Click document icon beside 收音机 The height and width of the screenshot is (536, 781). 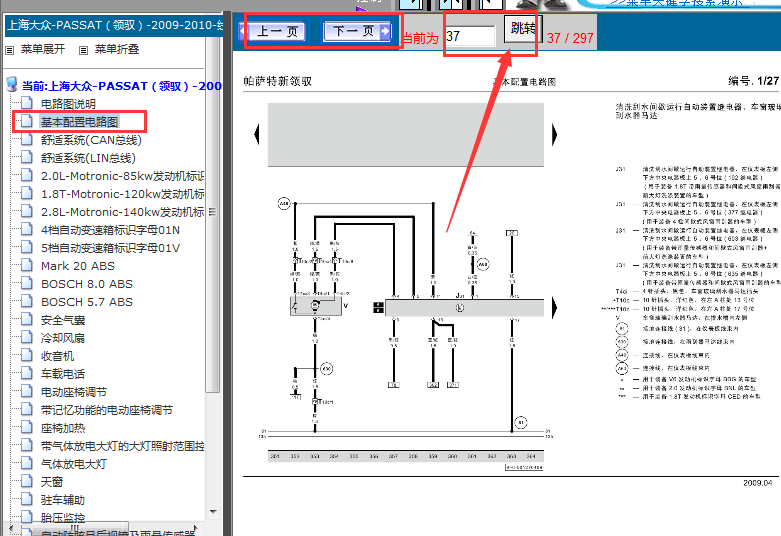point(27,355)
